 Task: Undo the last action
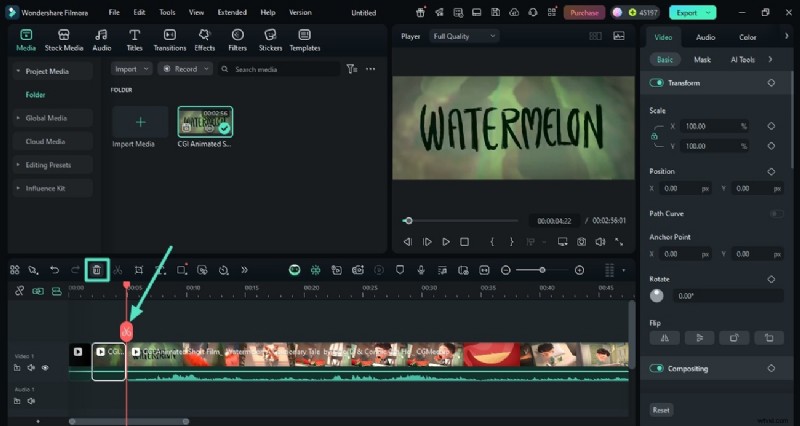click(54, 270)
